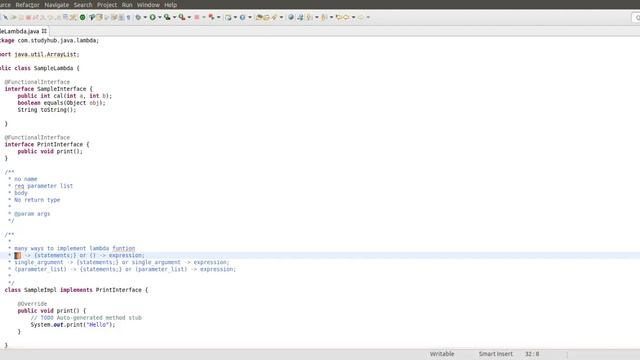Click the 'boolean equals(Object obj);' line
The height and width of the screenshot is (360, 640).
(x=61, y=103)
